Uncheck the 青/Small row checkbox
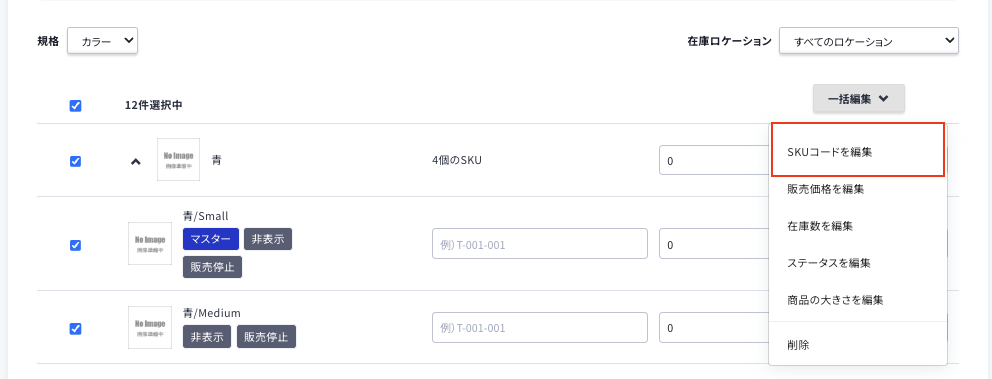 75,245
